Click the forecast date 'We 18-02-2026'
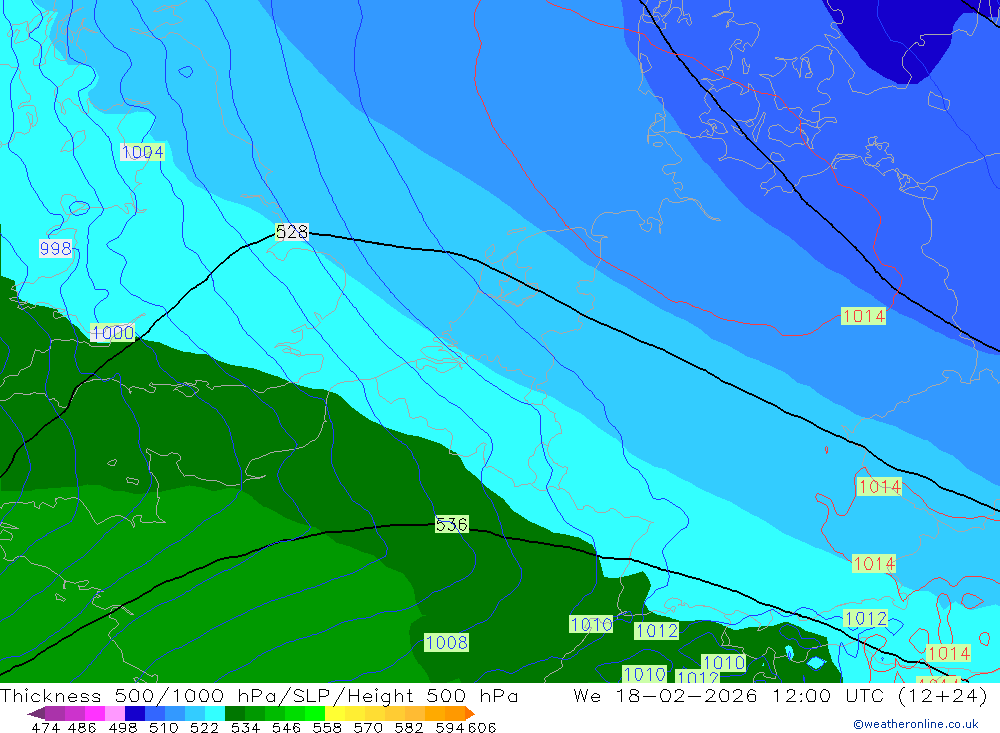This screenshot has width=1000, height=733. (665, 695)
